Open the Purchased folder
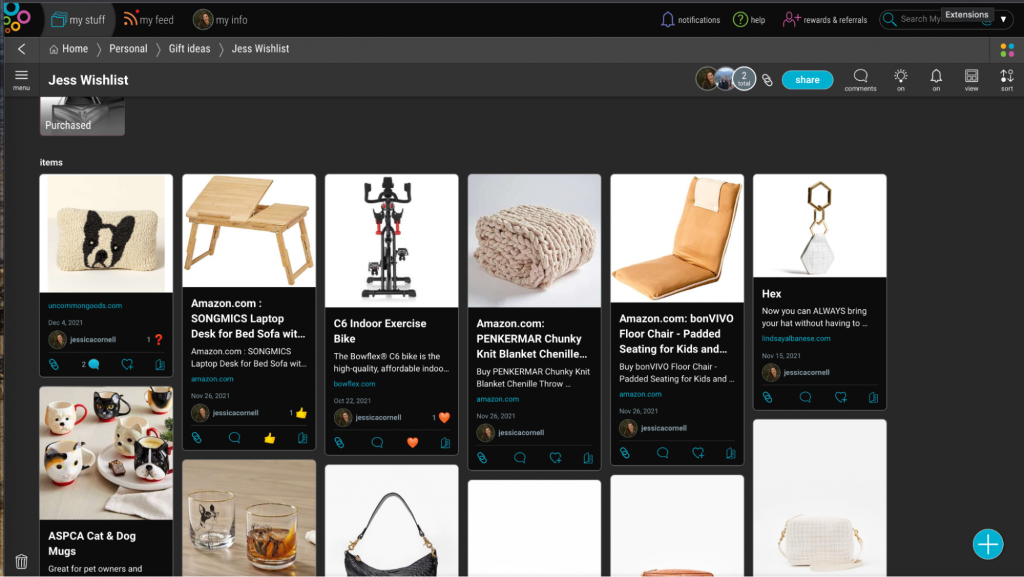This screenshot has height=577, width=1024. pos(82,116)
